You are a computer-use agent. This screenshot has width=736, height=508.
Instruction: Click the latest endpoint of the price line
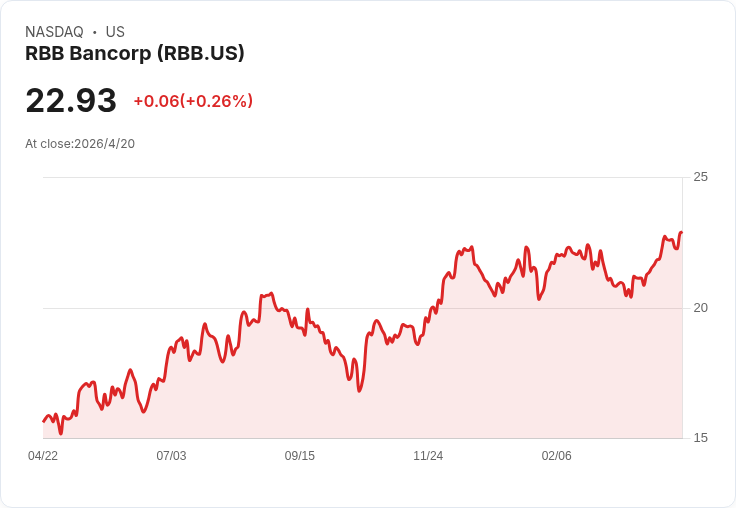click(682, 232)
